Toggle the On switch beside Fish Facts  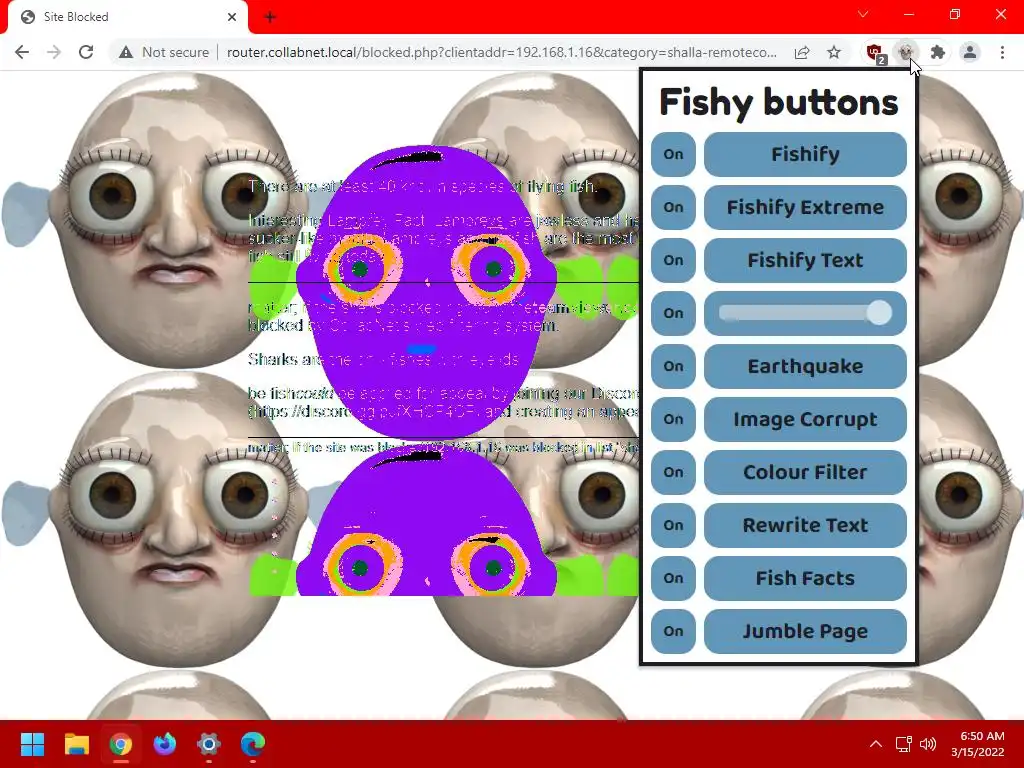click(673, 577)
